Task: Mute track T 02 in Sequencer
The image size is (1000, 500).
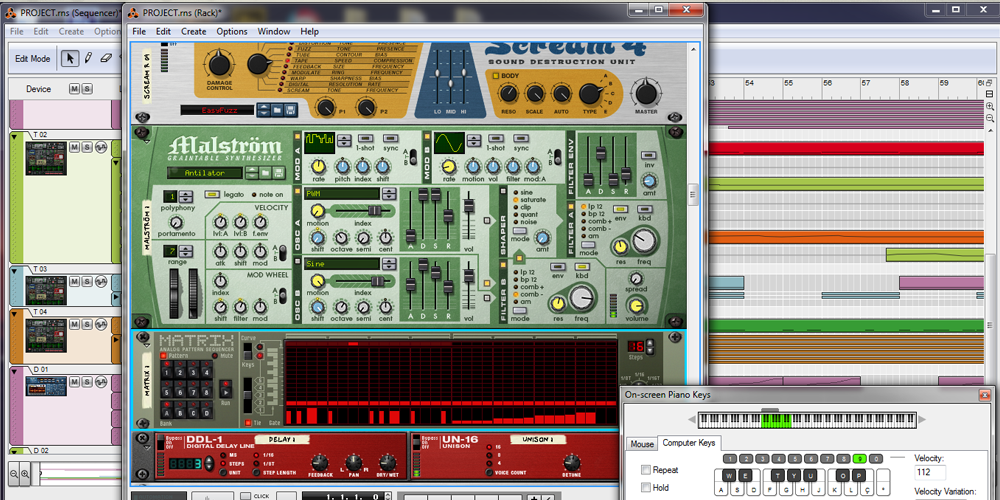Action: click(75, 147)
